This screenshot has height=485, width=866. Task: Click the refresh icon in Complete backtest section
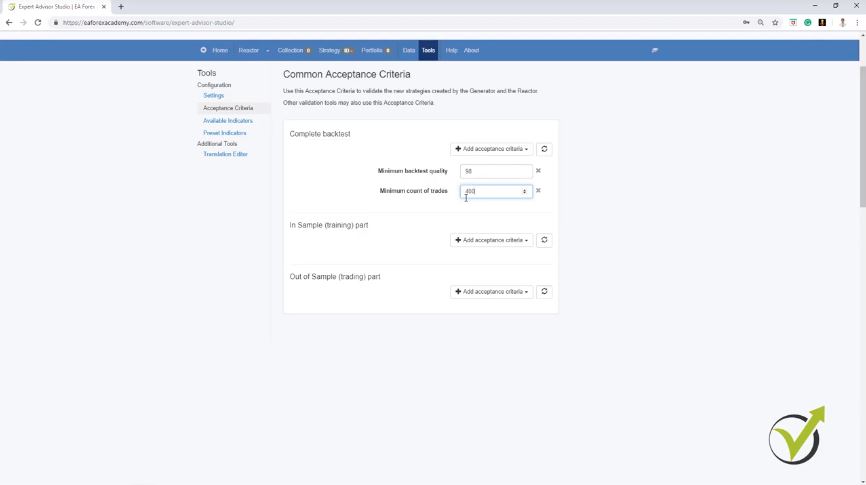click(x=544, y=149)
